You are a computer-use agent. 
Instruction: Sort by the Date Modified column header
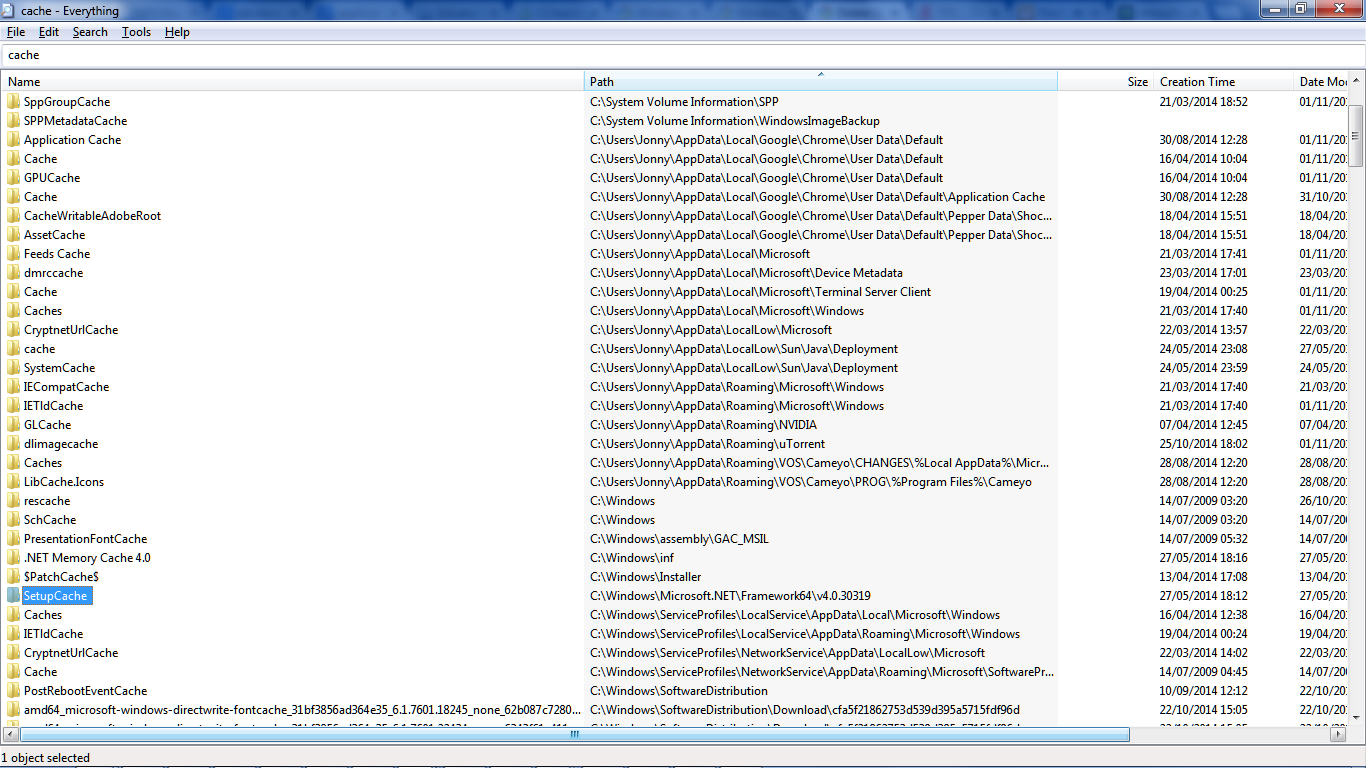pos(1321,82)
